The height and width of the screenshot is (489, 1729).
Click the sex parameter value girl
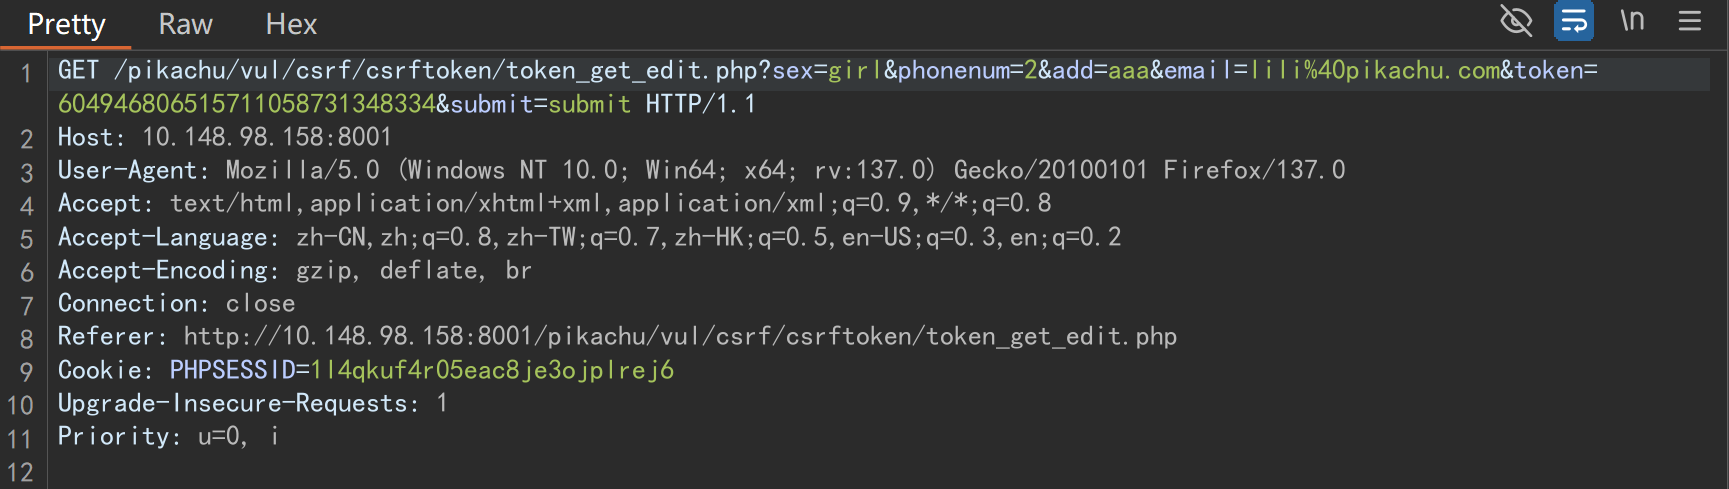(855, 70)
